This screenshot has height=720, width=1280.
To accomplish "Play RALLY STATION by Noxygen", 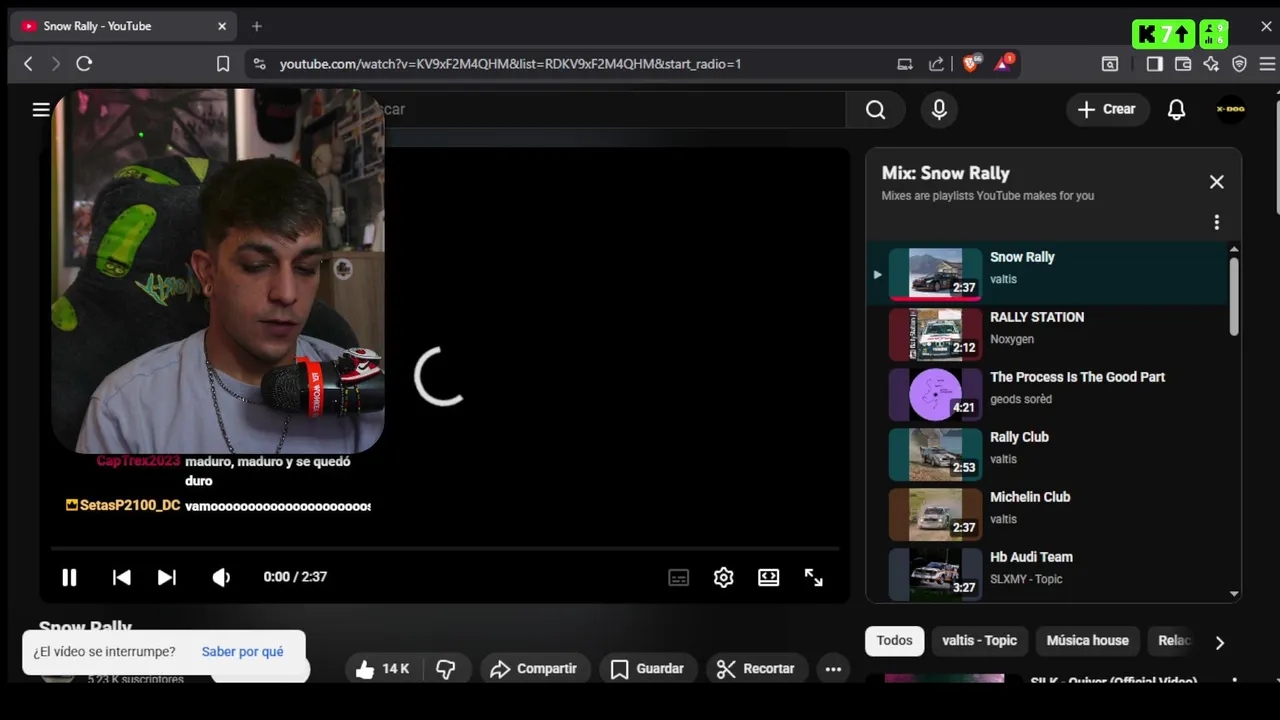I will [1048, 334].
